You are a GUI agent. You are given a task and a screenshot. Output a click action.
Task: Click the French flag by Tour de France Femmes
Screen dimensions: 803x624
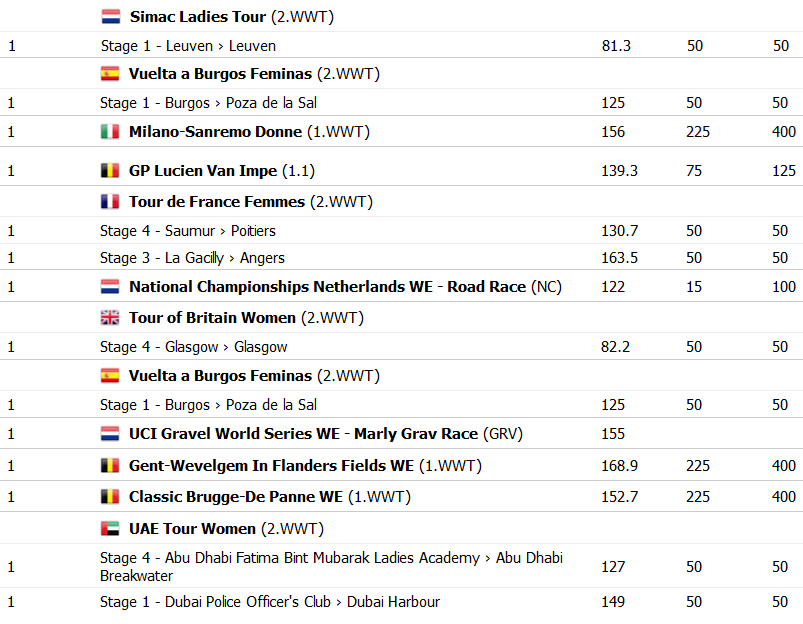click(x=110, y=201)
